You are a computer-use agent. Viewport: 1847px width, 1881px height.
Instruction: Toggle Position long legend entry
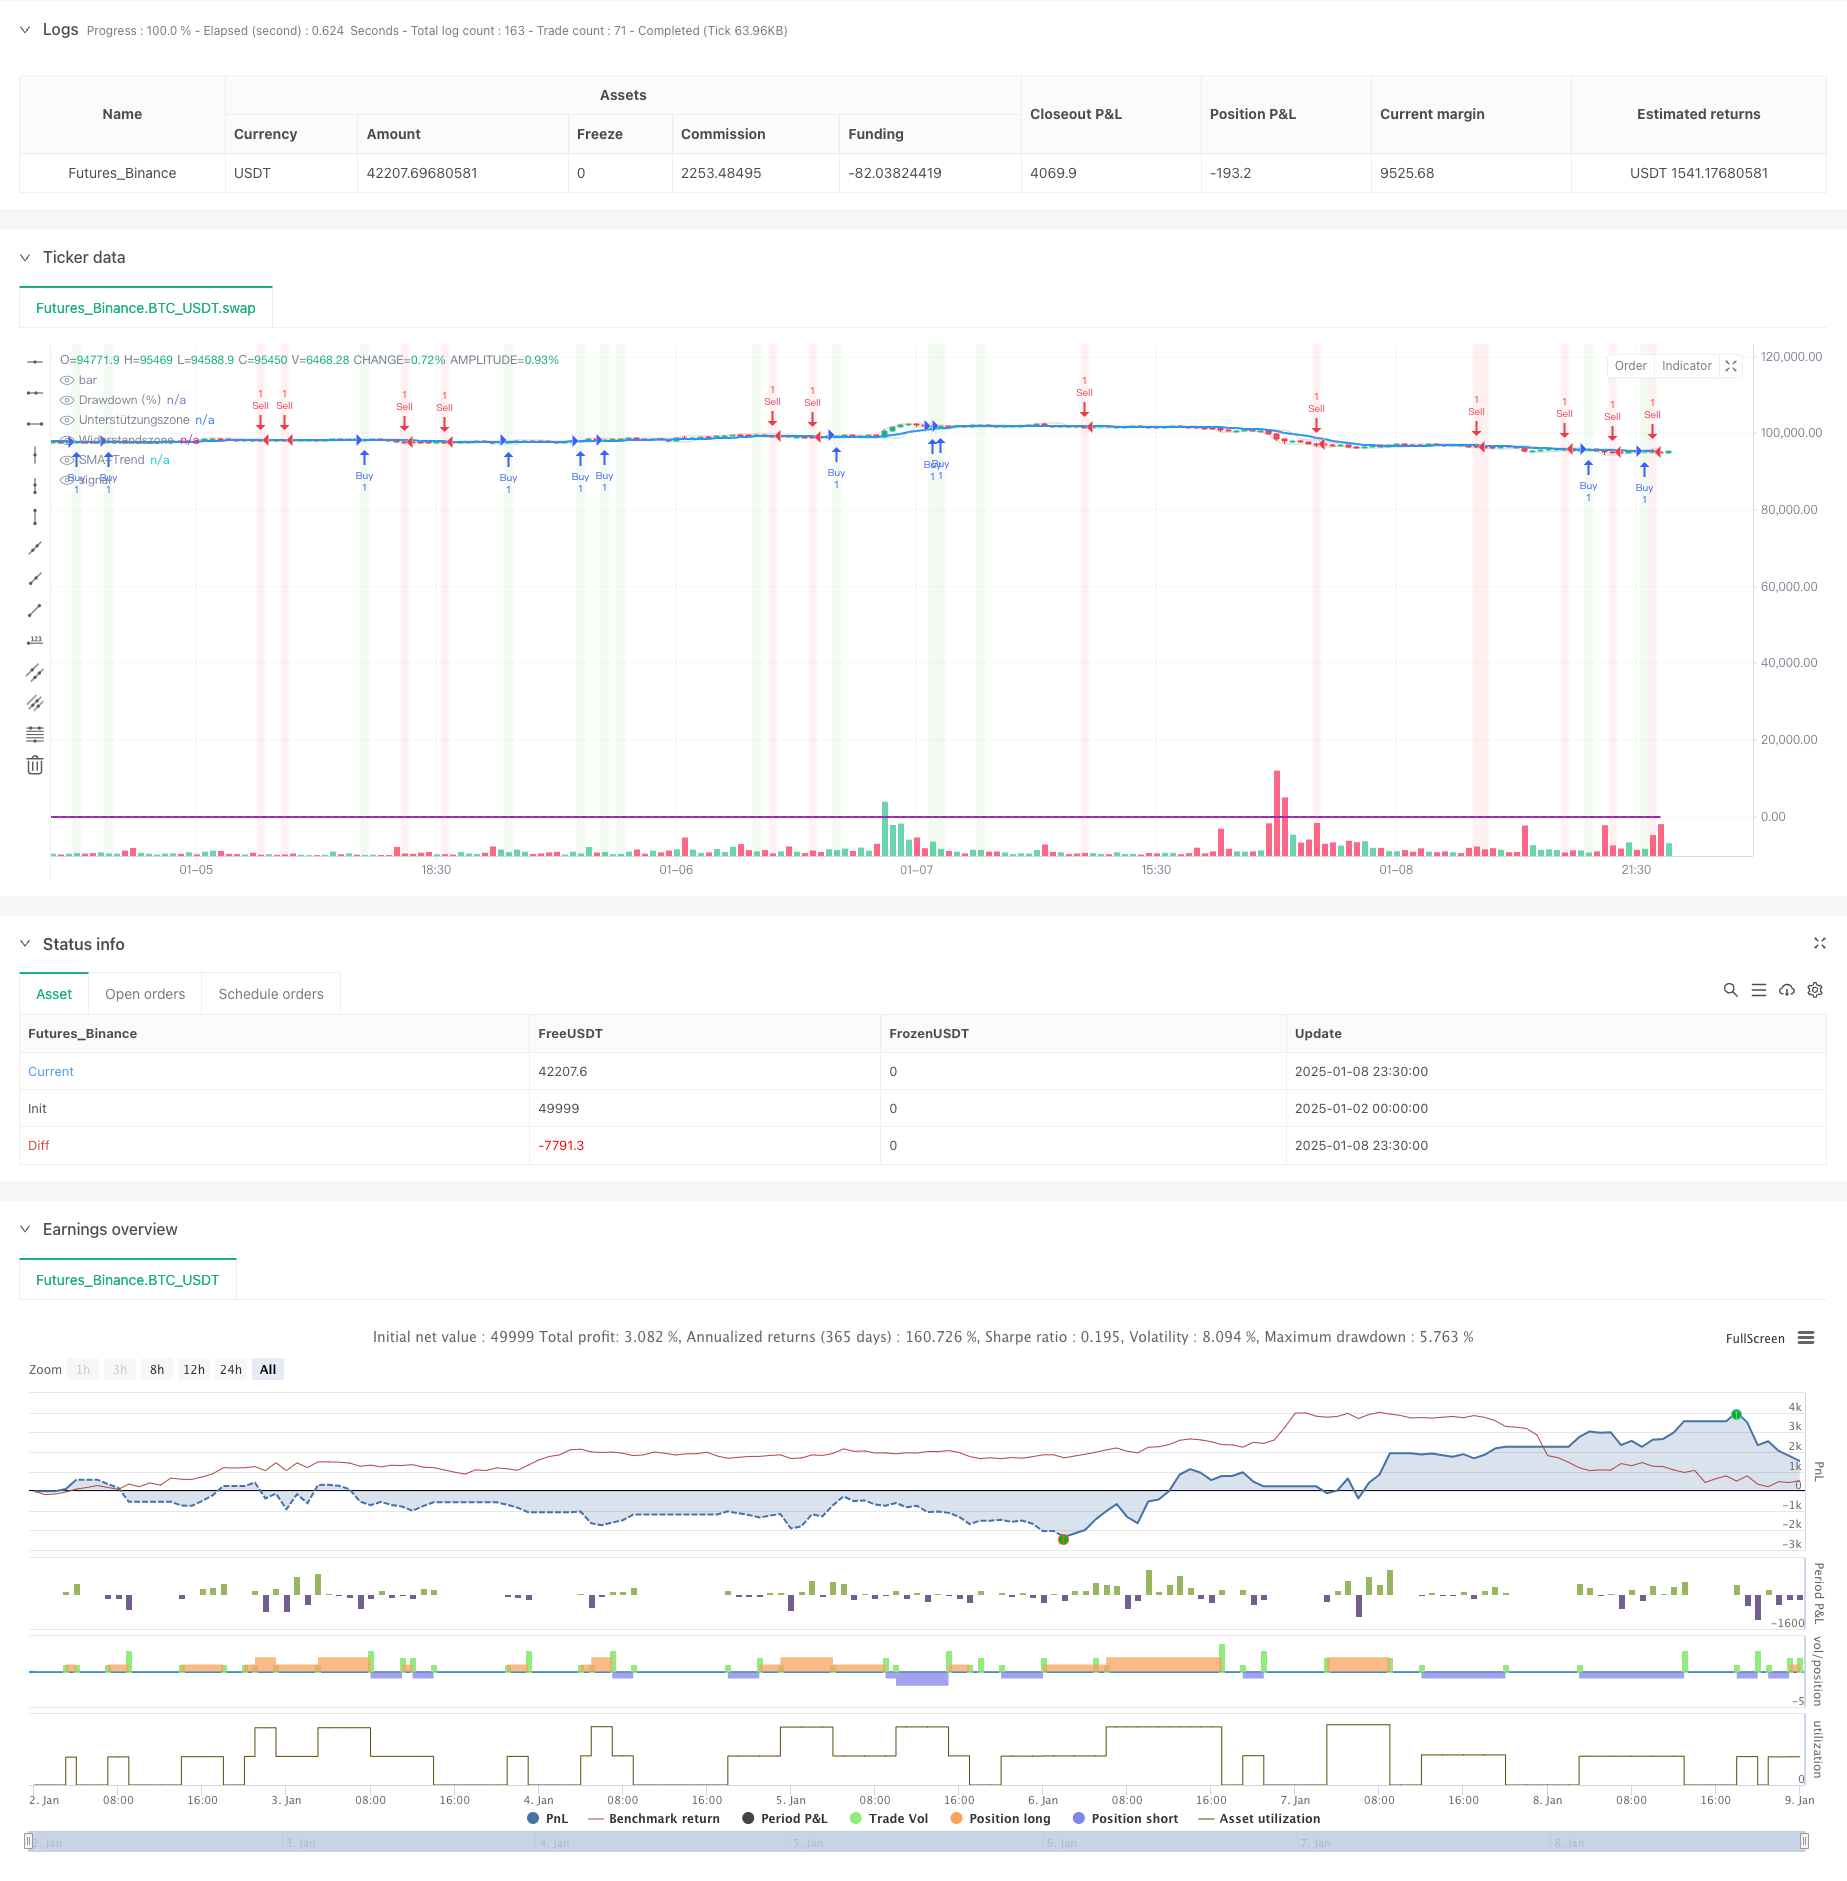tap(1001, 1818)
